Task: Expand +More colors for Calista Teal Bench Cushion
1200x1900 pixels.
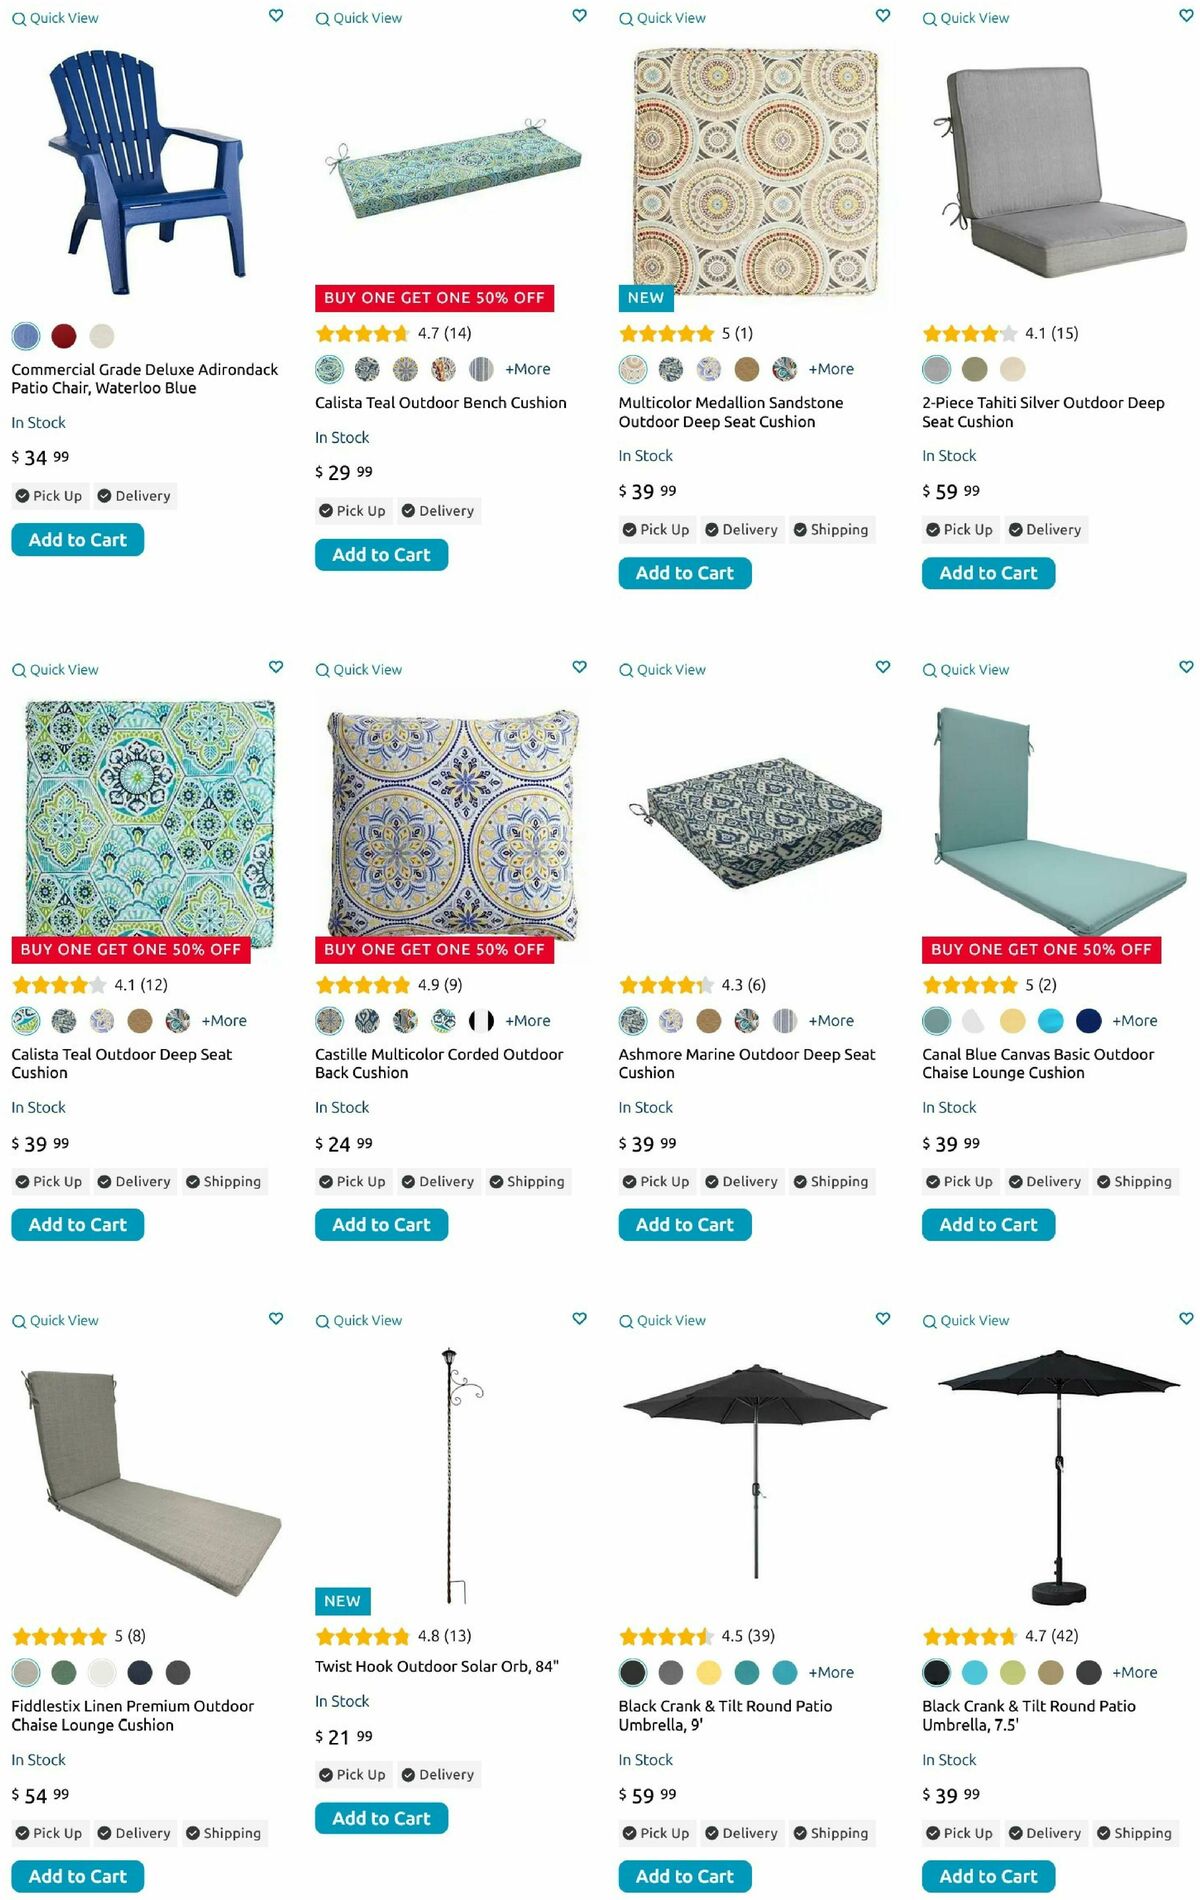Action: click(528, 369)
